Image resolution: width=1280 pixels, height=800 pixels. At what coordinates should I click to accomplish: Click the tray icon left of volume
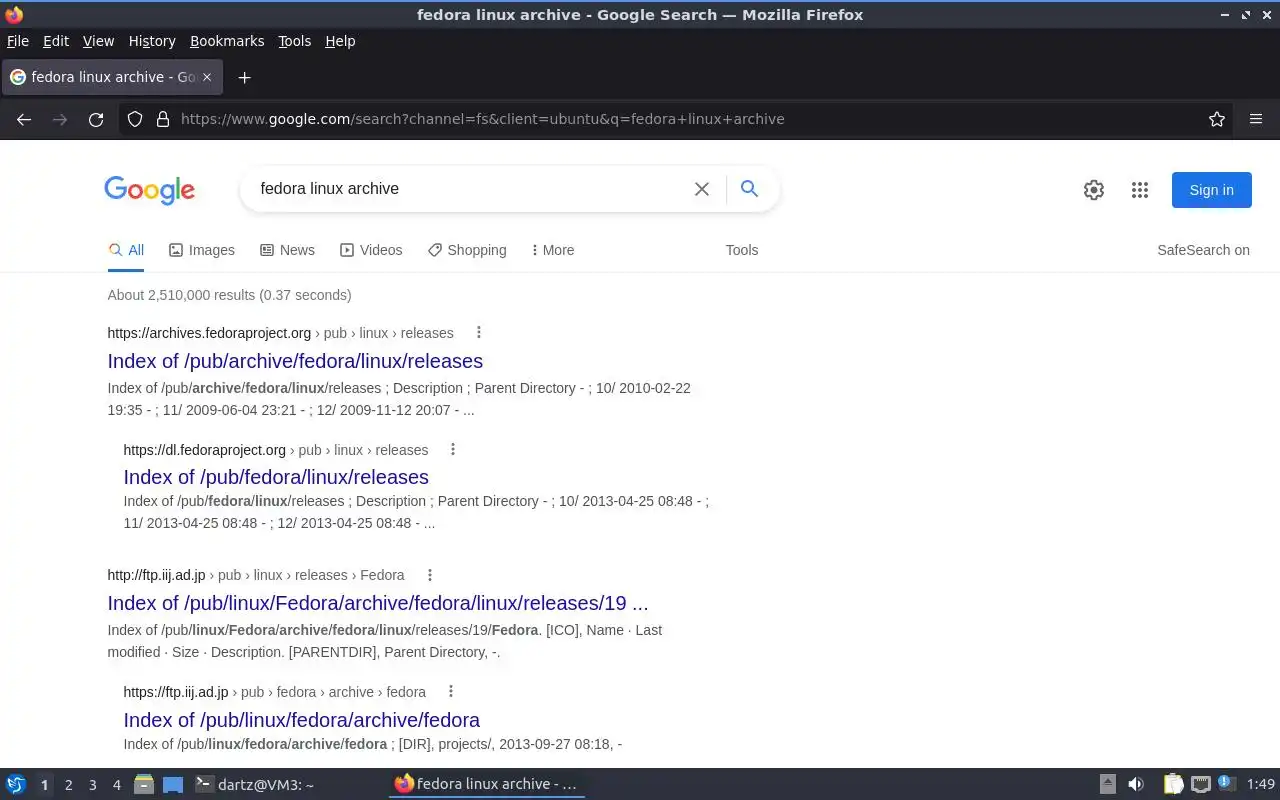pyautogui.click(x=1108, y=785)
